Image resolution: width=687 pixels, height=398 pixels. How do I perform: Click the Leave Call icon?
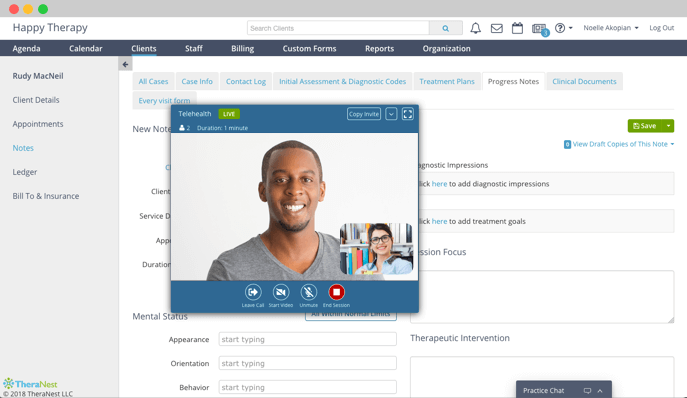[x=253, y=292]
